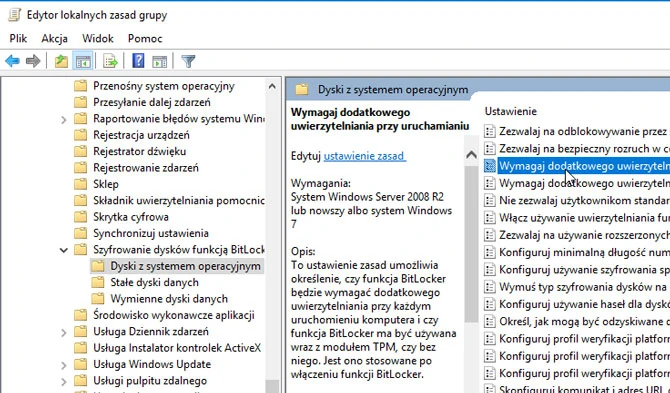Click the tree pane scroll up arrow
The width and height of the screenshot is (670, 393).
point(272,86)
